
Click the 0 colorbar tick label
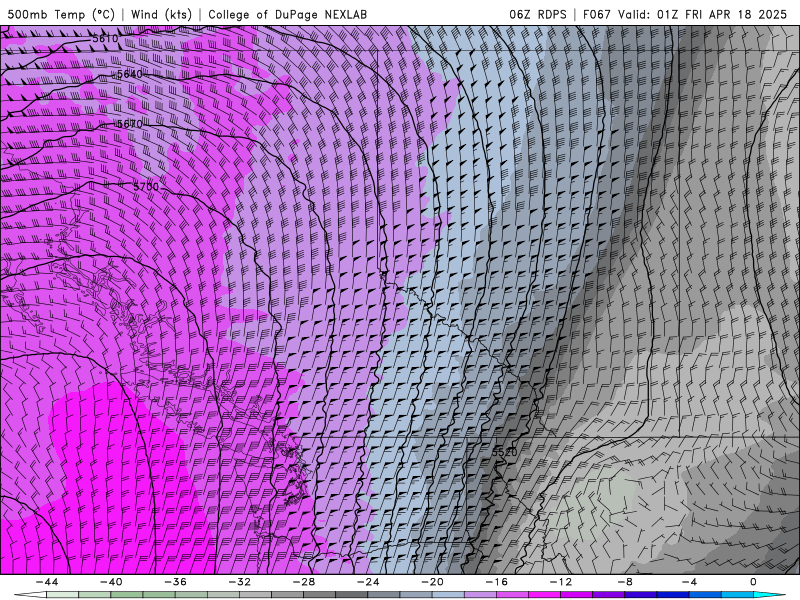(753, 582)
